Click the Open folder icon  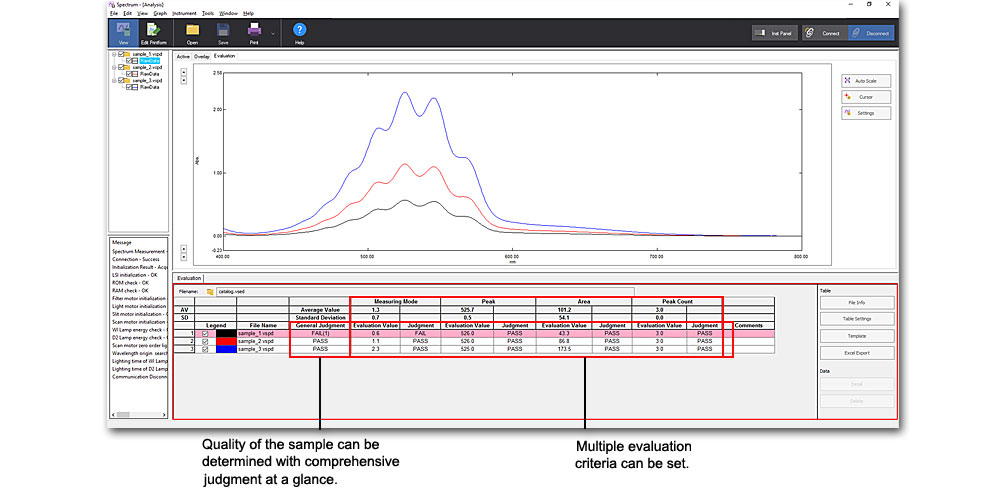192,32
